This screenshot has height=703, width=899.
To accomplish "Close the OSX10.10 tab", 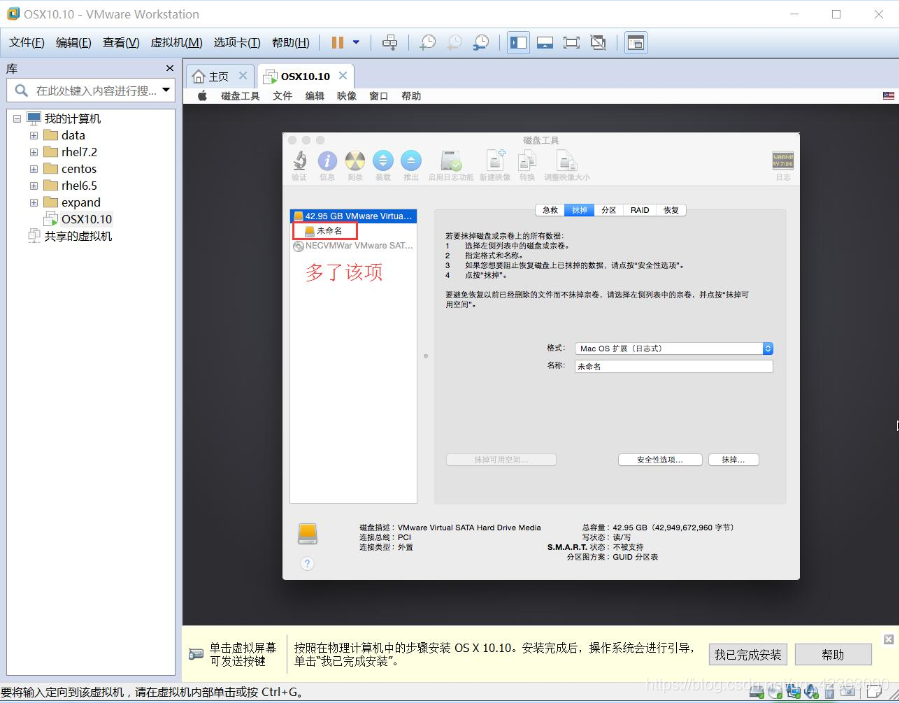I will point(343,76).
